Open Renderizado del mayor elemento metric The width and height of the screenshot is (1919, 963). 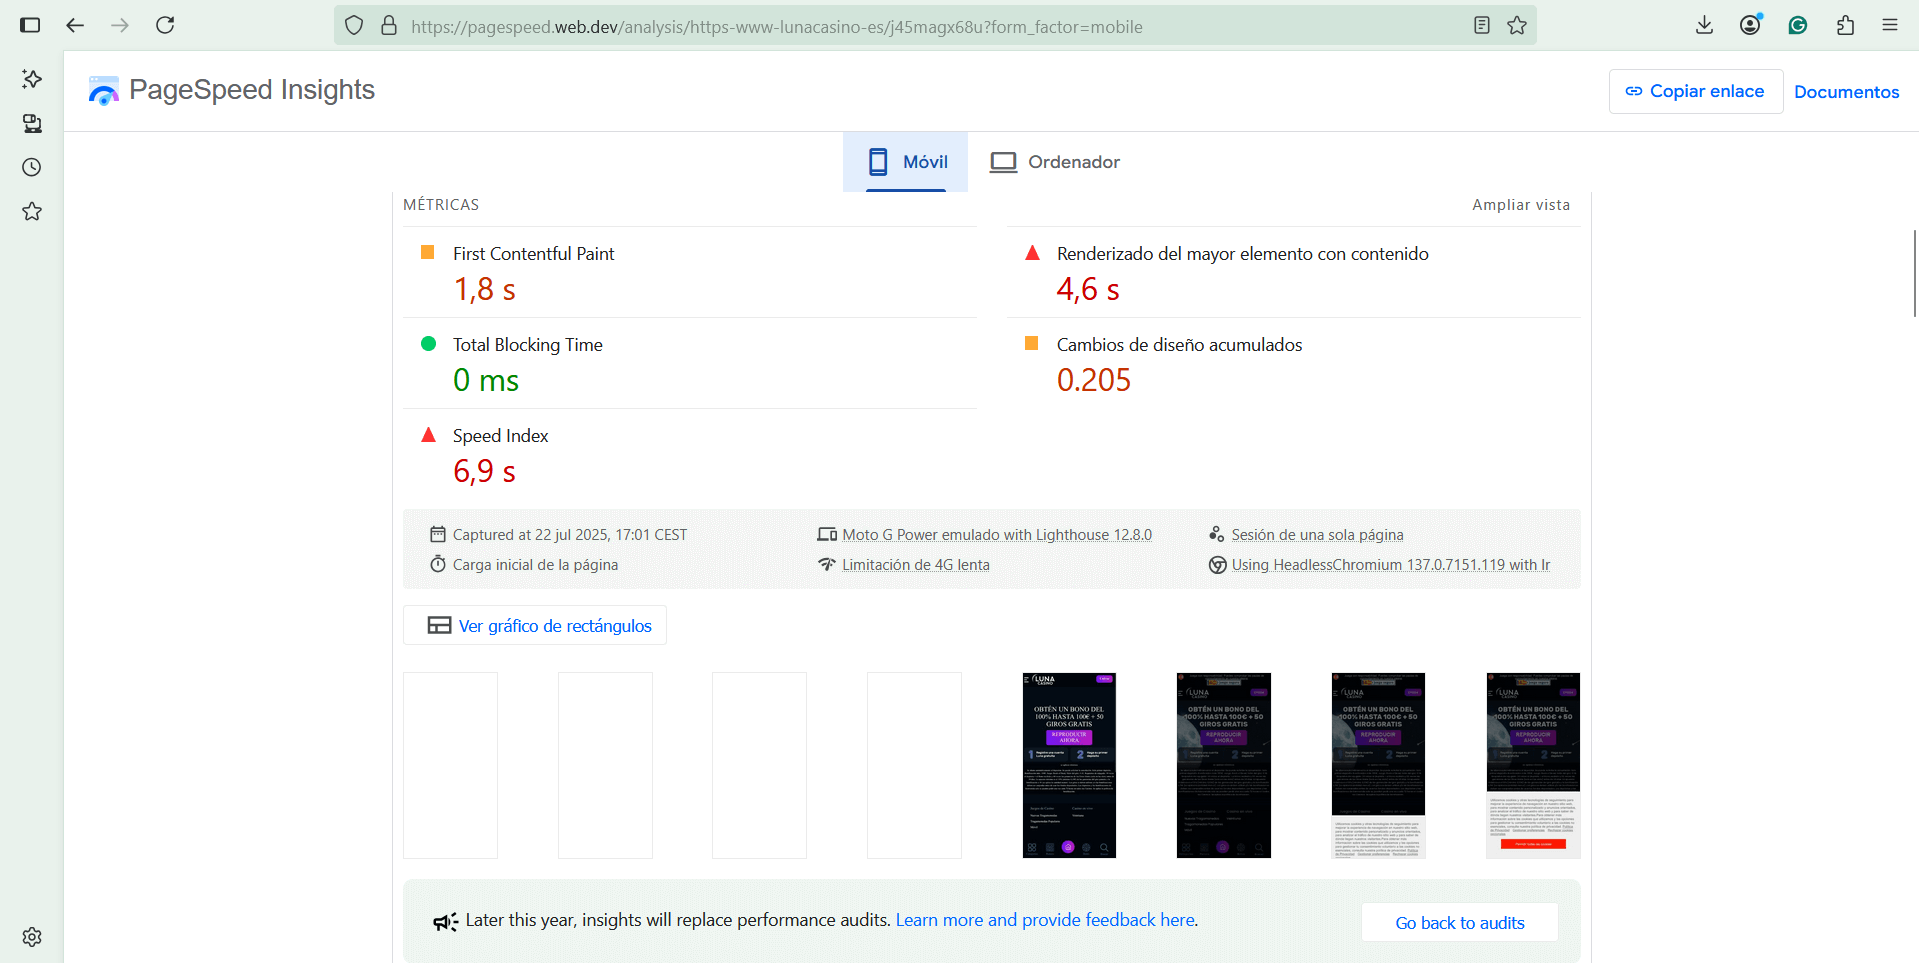[x=1242, y=254]
